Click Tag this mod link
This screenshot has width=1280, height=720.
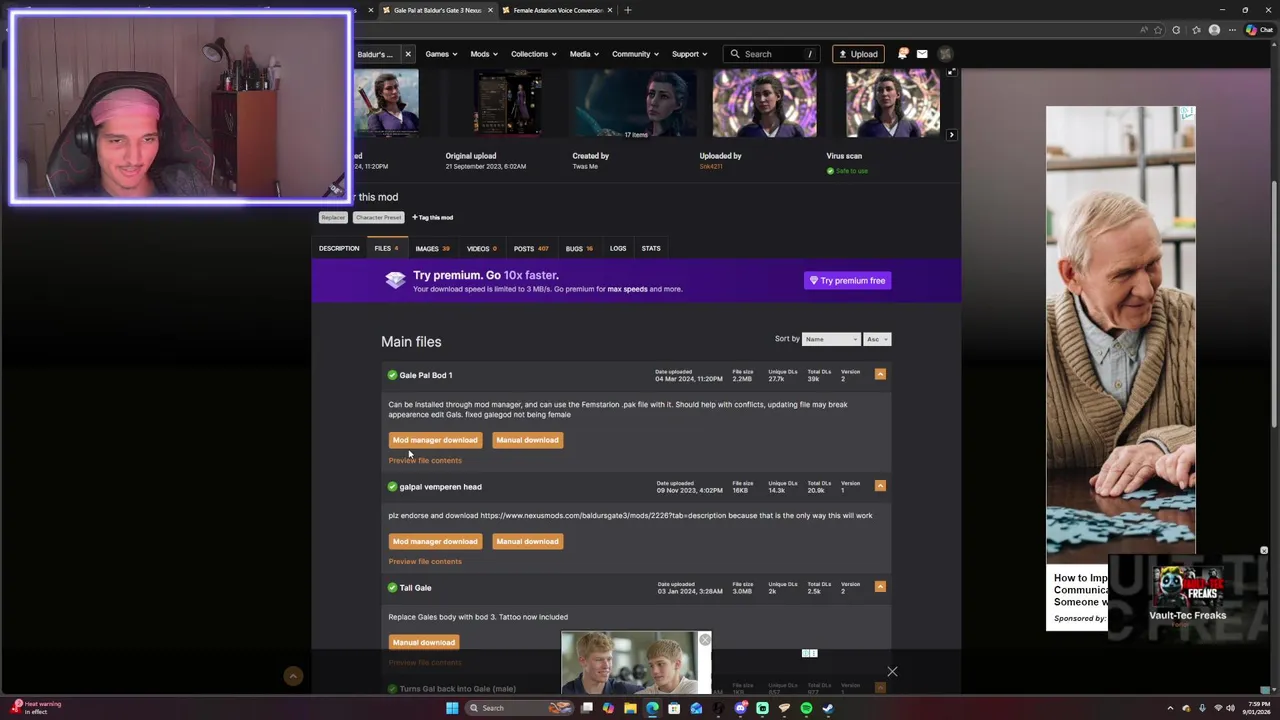pos(432,217)
